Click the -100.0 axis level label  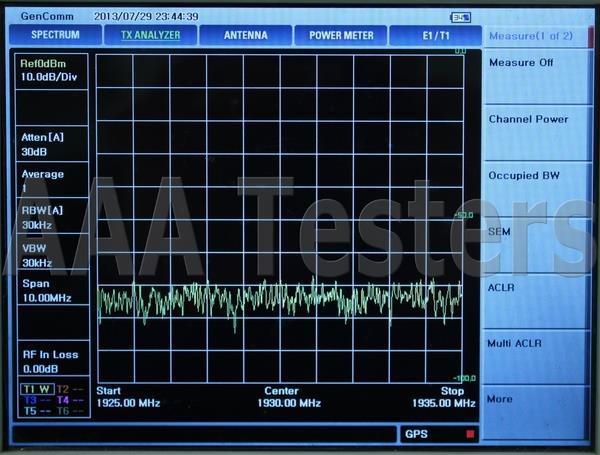[464, 378]
